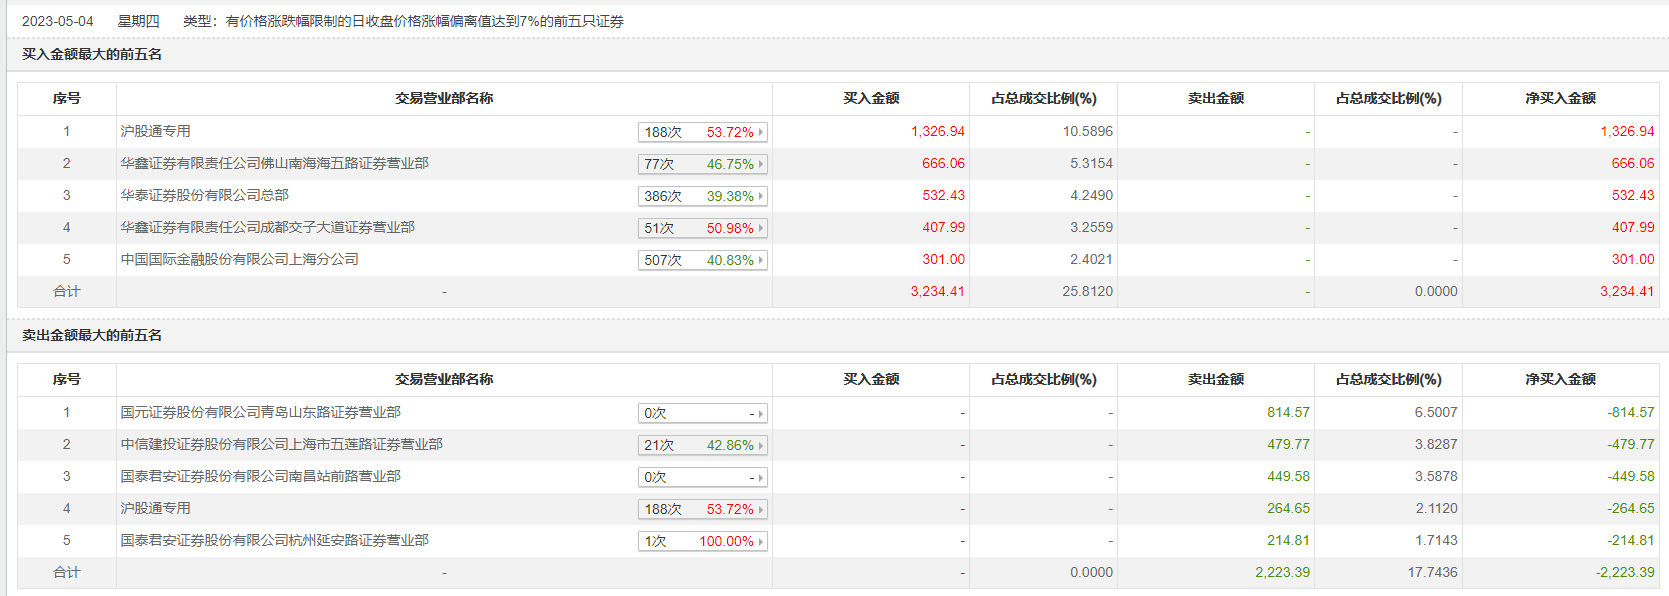Open 国元证券青岛山东路证券营业部 link
This screenshot has width=1669, height=596.
click(261, 412)
